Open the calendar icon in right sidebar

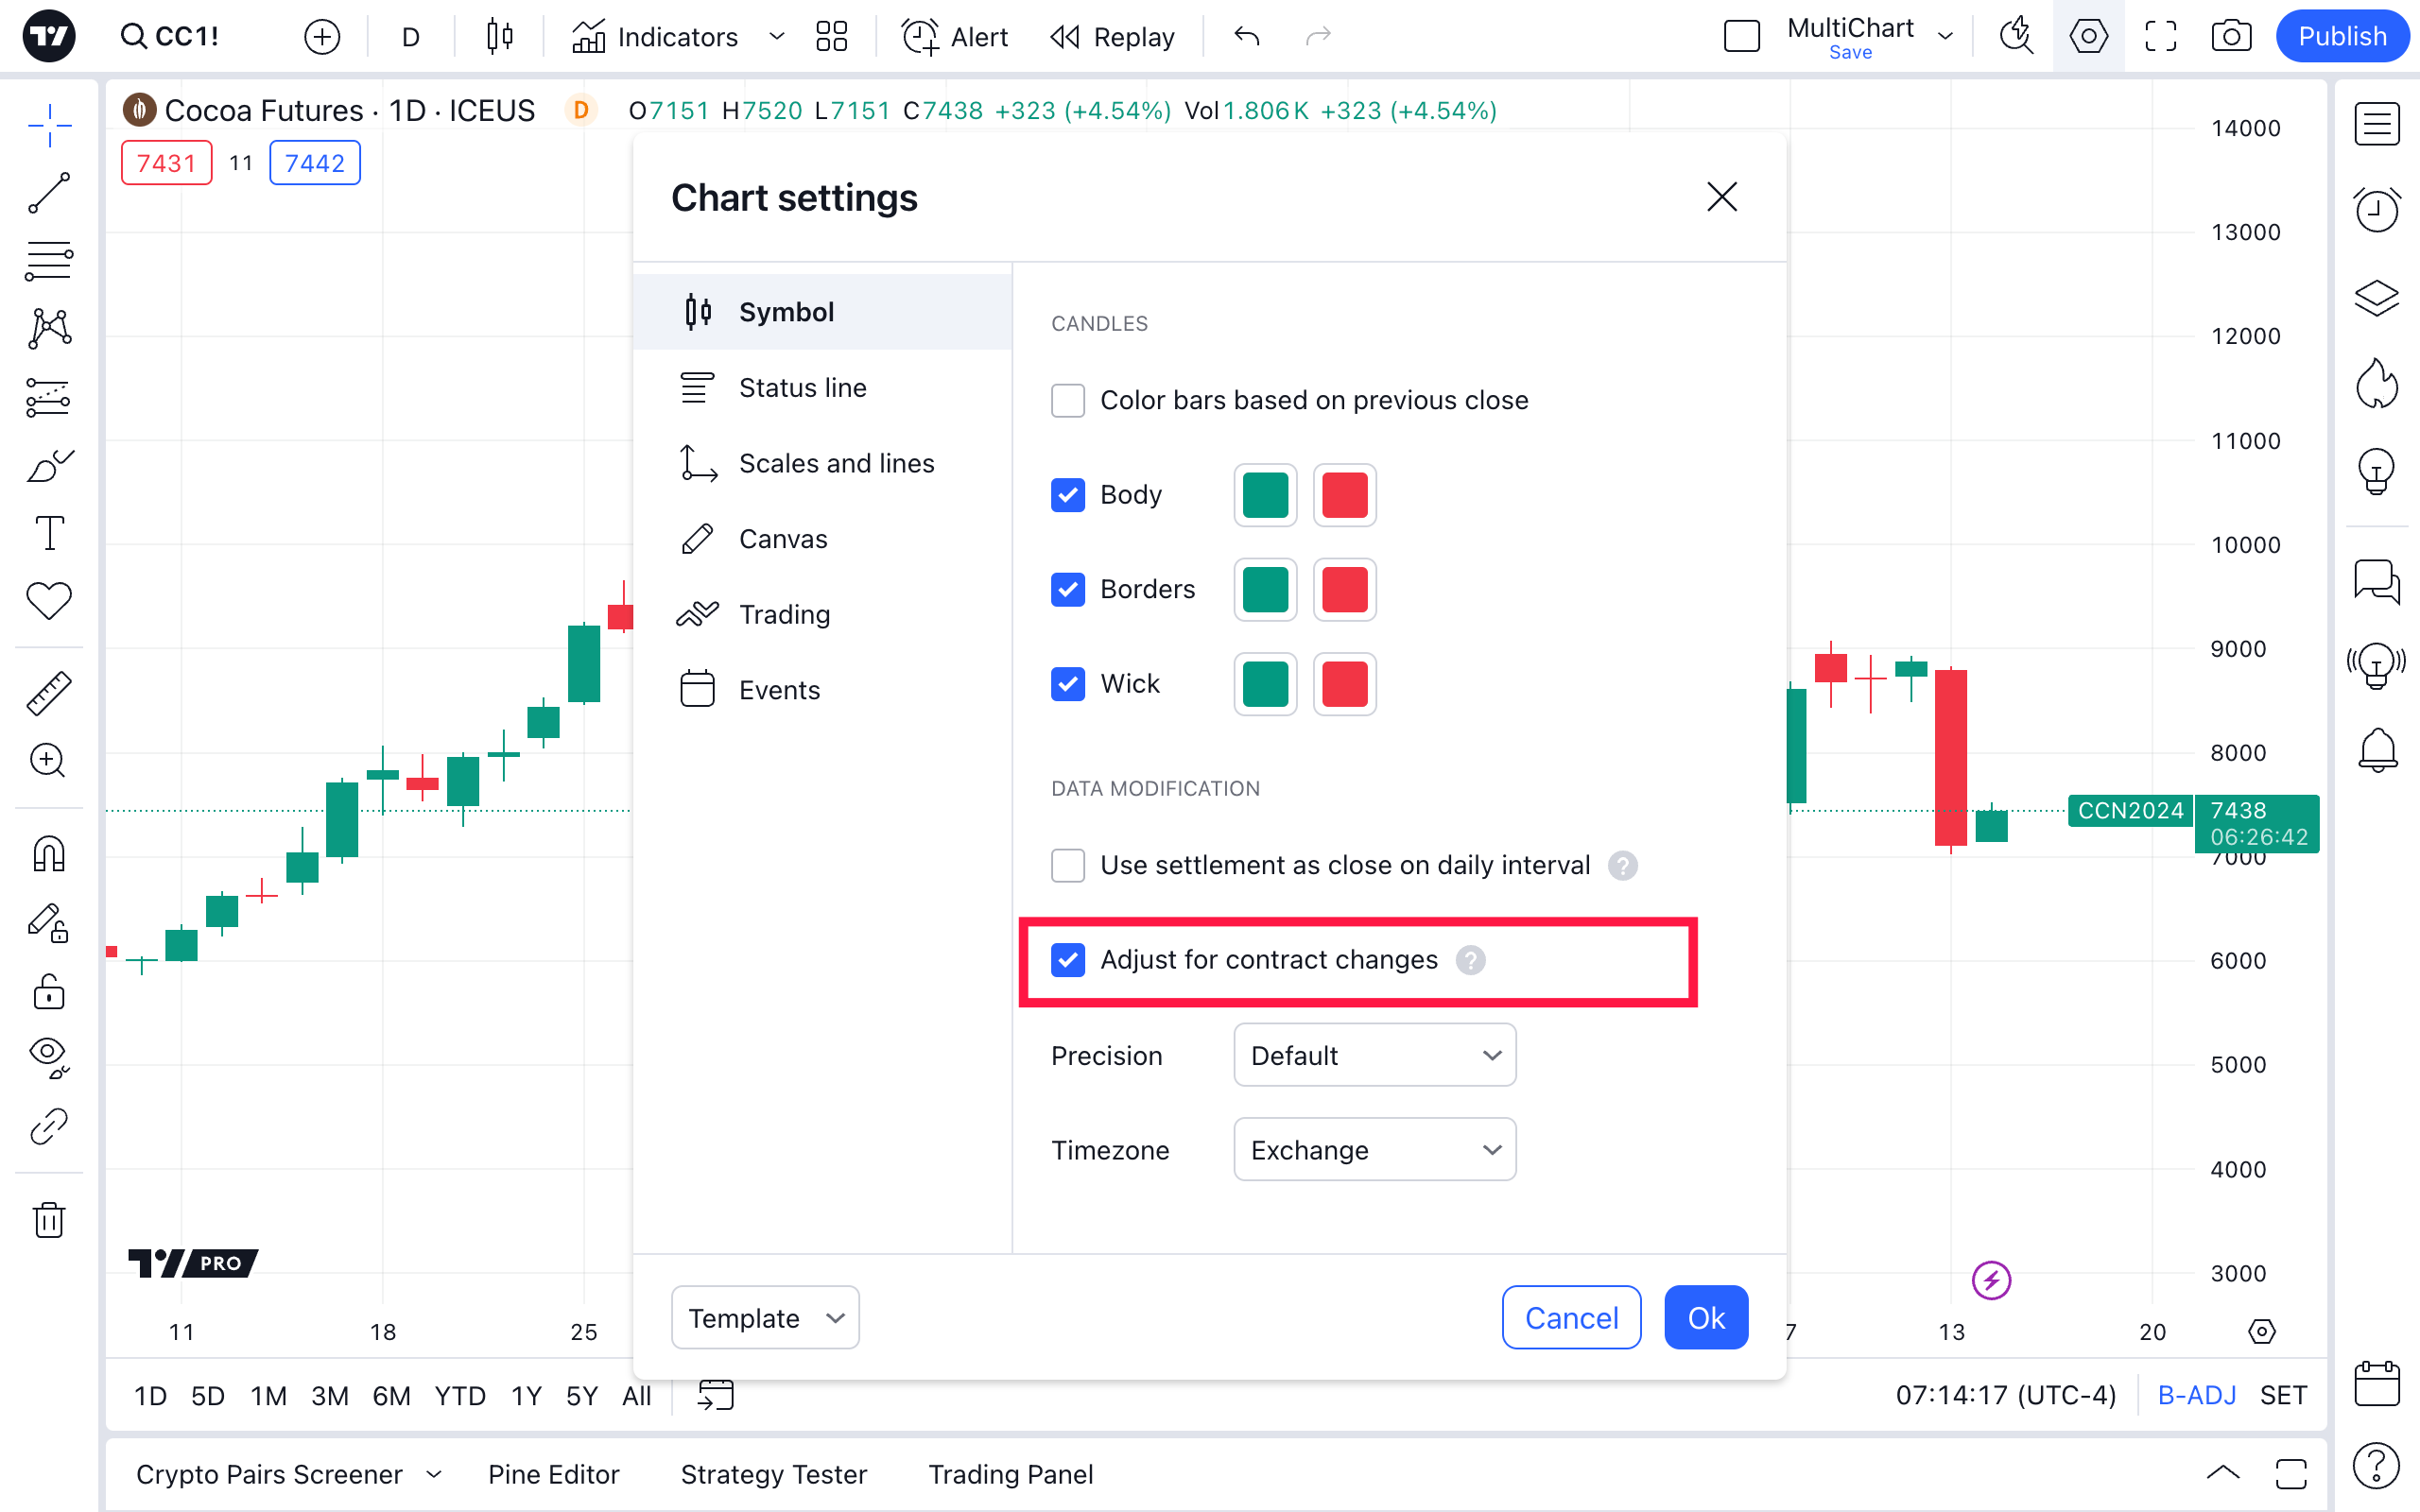(x=2377, y=1384)
